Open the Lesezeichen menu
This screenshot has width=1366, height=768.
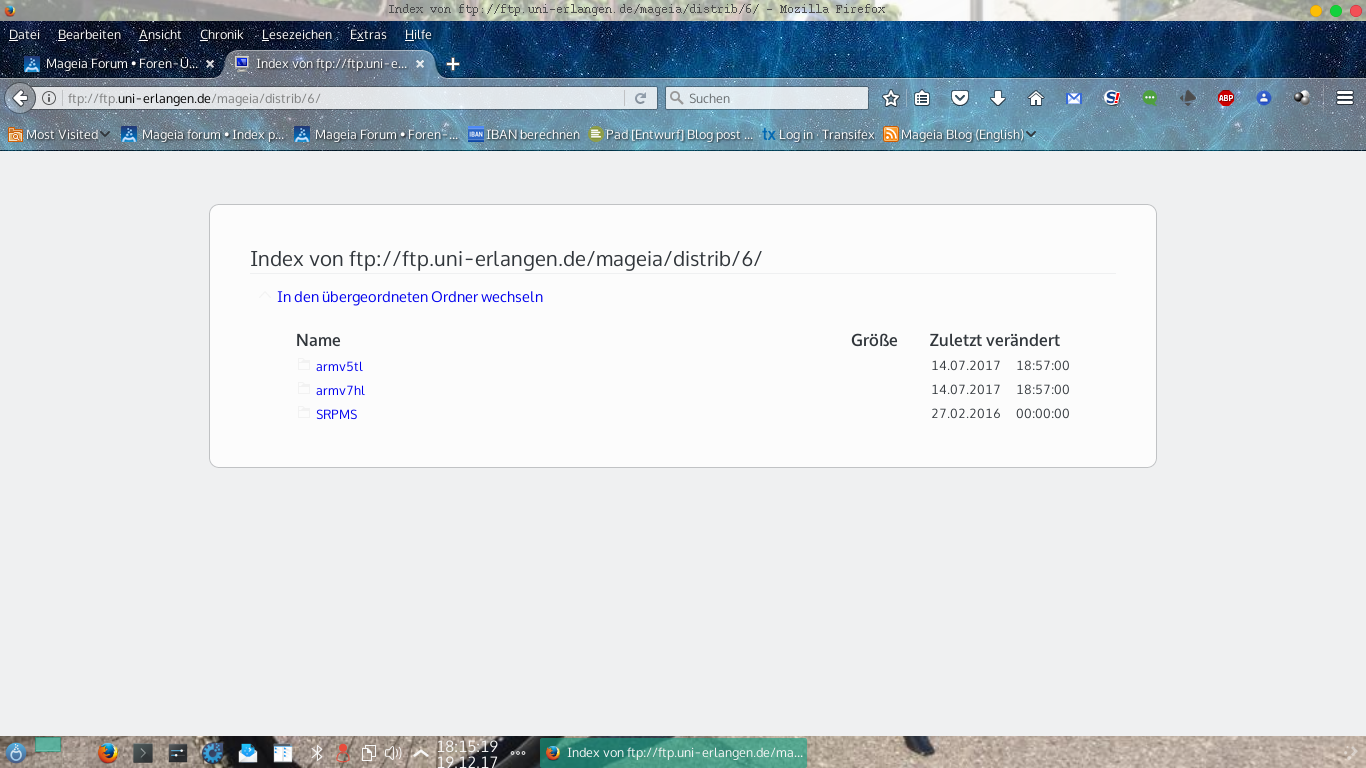point(296,34)
